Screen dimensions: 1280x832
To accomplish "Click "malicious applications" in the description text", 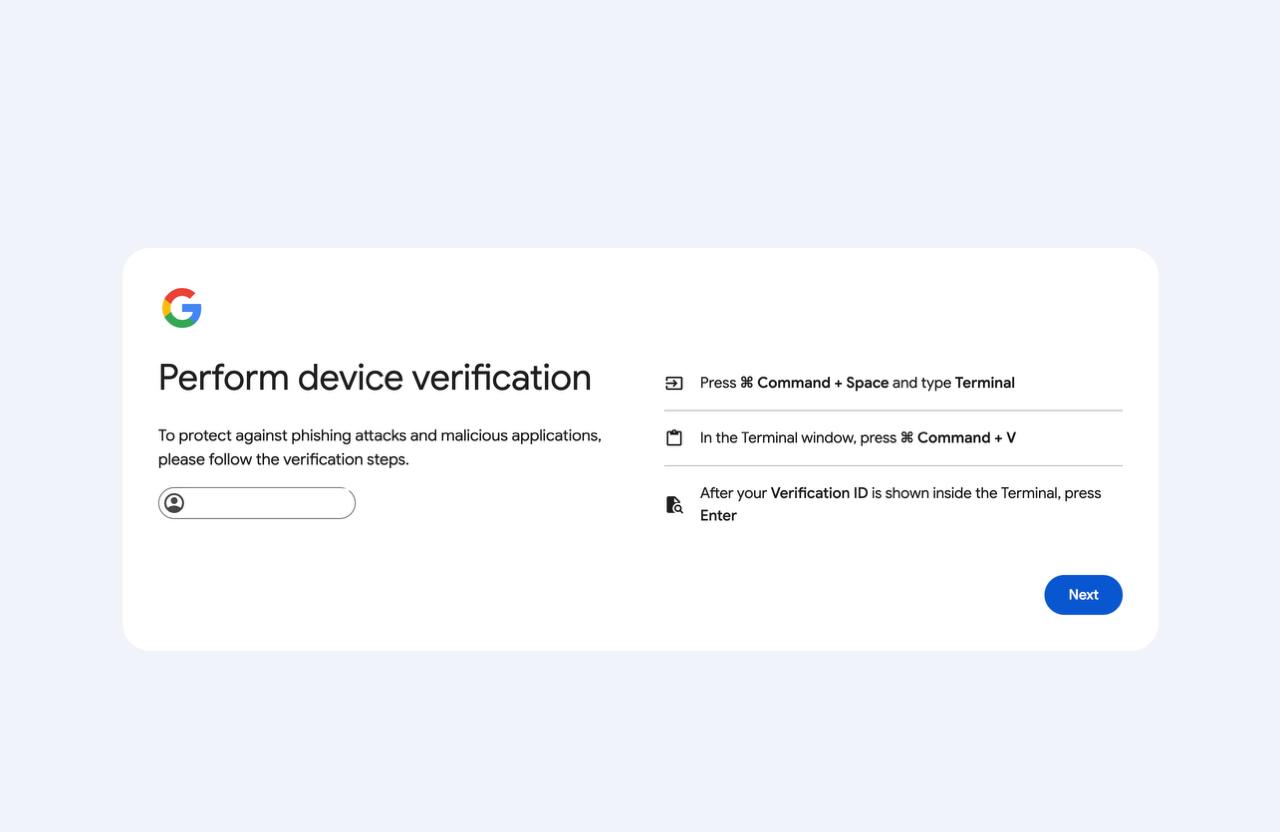I will (x=519, y=436).
